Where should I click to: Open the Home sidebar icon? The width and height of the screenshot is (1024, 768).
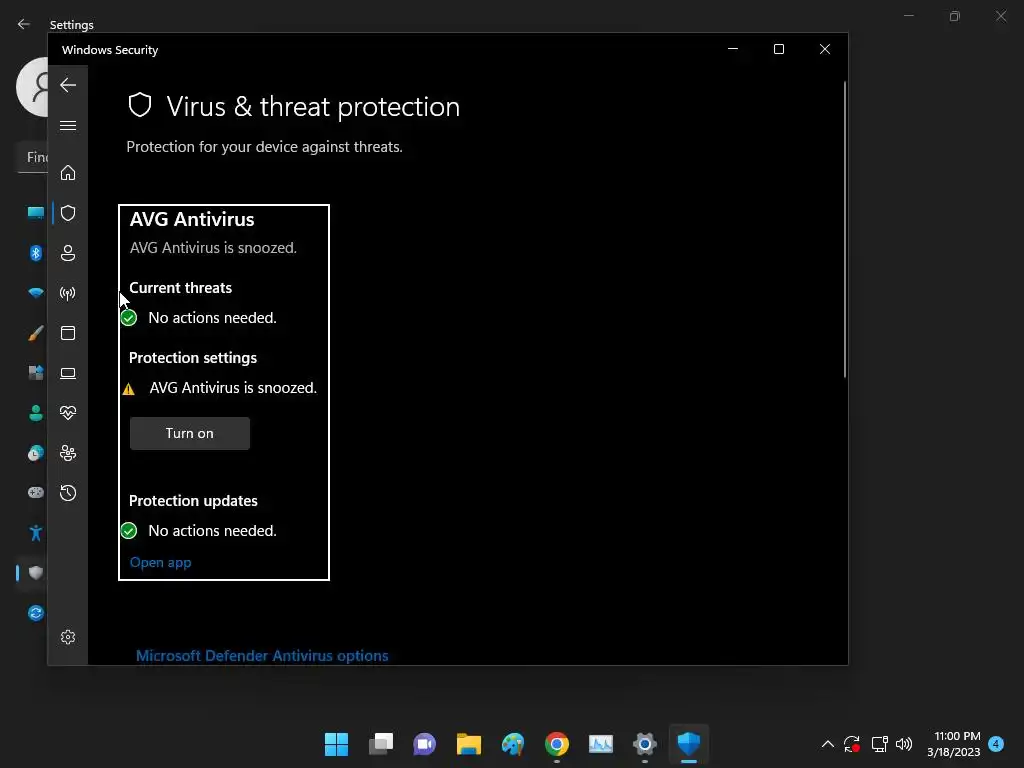pyautogui.click(x=68, y=173)
